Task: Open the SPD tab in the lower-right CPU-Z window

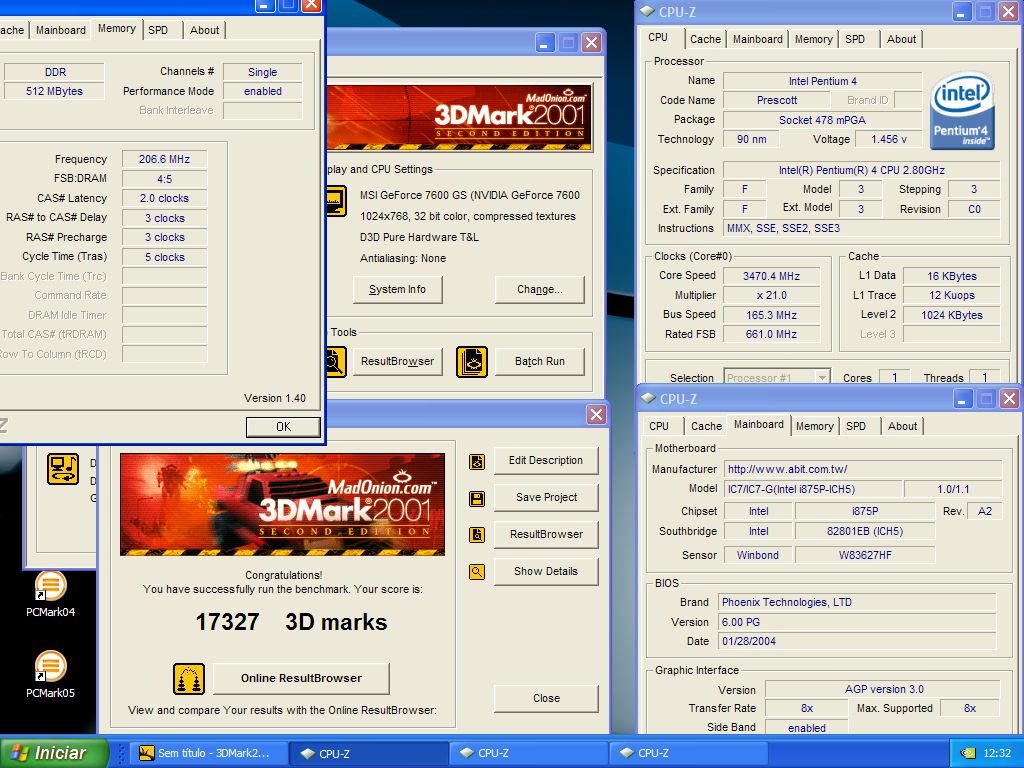Action: click(856, 426)
